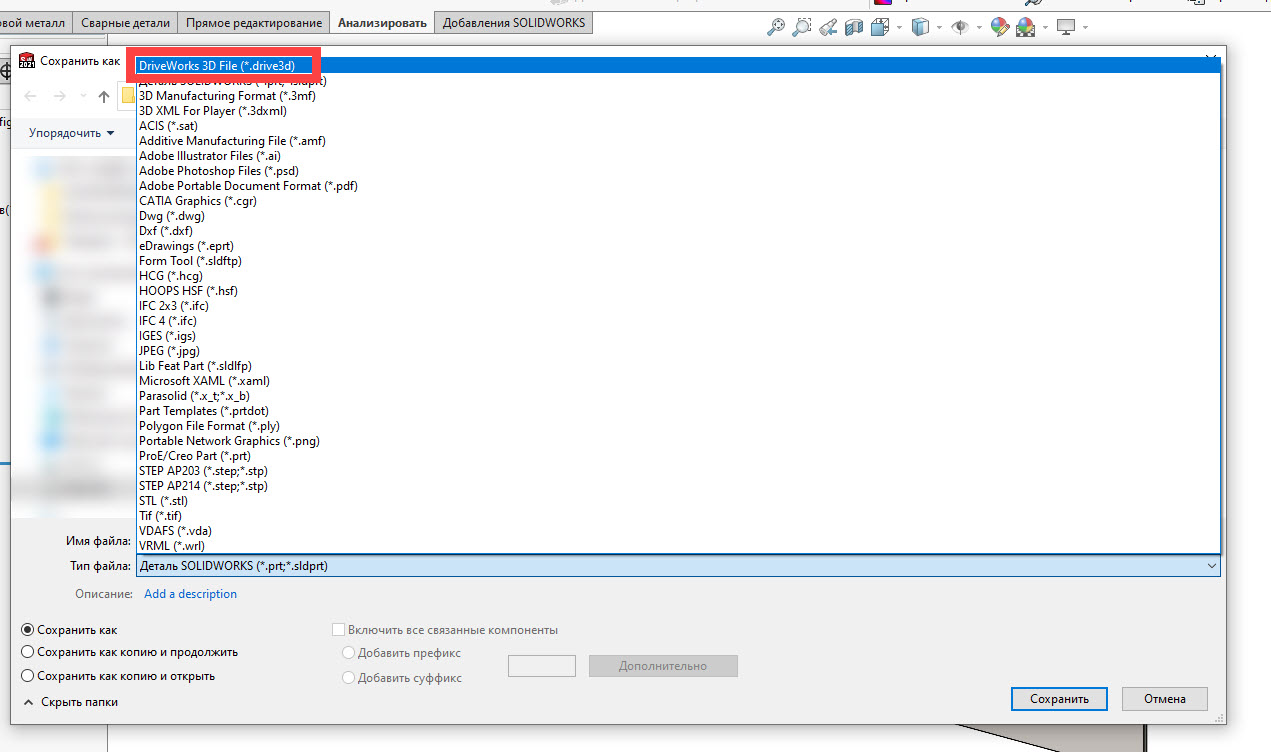Select Adobe Photoshop Files (*.psd)
Image resolution: width=1271 pixels, height=752 pixels.
[x=678, y=171]
